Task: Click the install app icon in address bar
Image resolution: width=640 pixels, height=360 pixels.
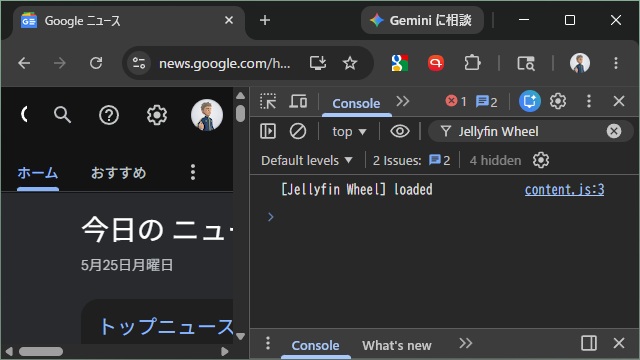Action: coord(318,63)
